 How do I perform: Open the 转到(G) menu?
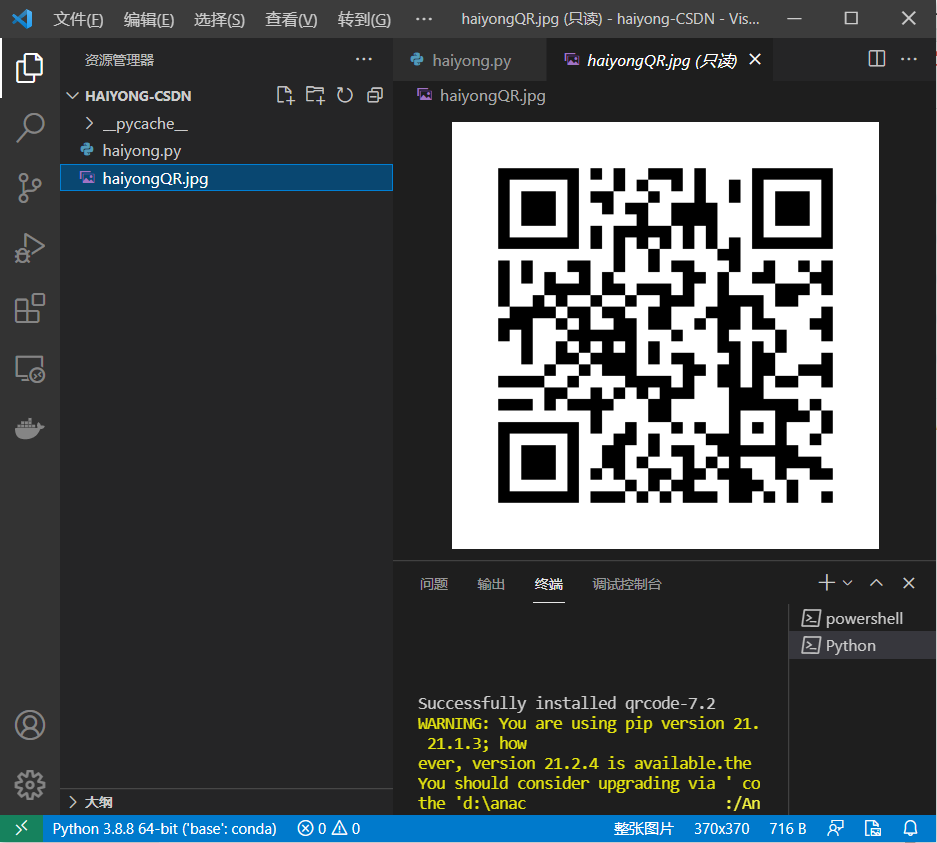pyautogui.click(x=364, y=19)
